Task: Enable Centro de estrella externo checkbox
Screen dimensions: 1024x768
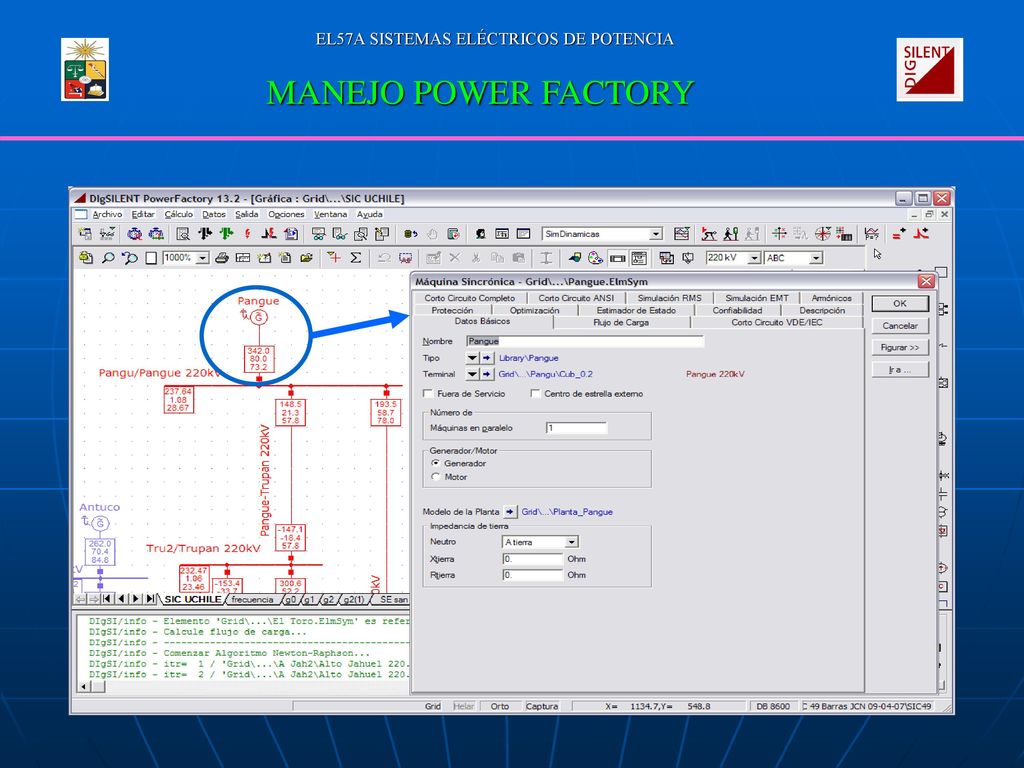Action: pos(536,394)
